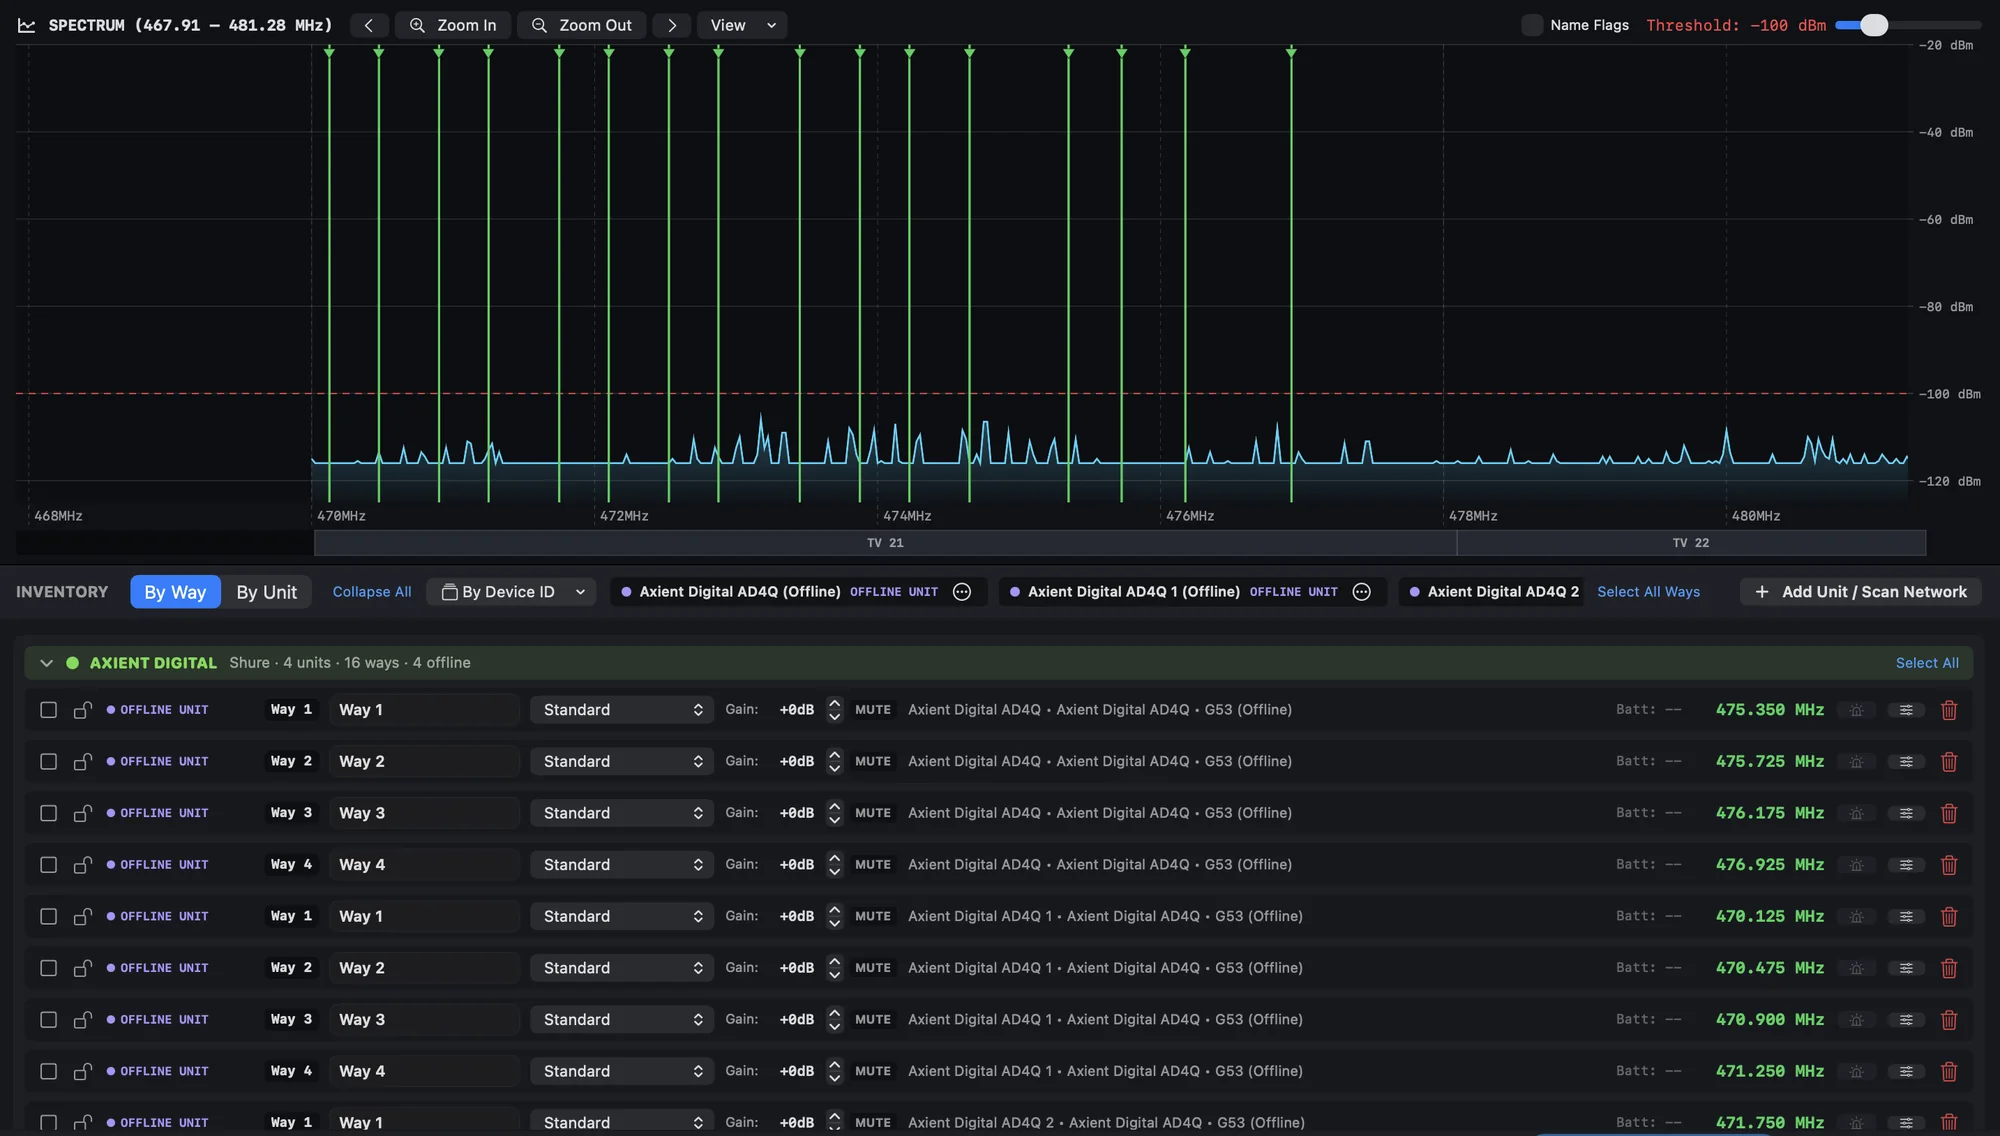Click the Zoom Out button
This screenshot has height=1136, width=2000.
click(x=581, y=25)
